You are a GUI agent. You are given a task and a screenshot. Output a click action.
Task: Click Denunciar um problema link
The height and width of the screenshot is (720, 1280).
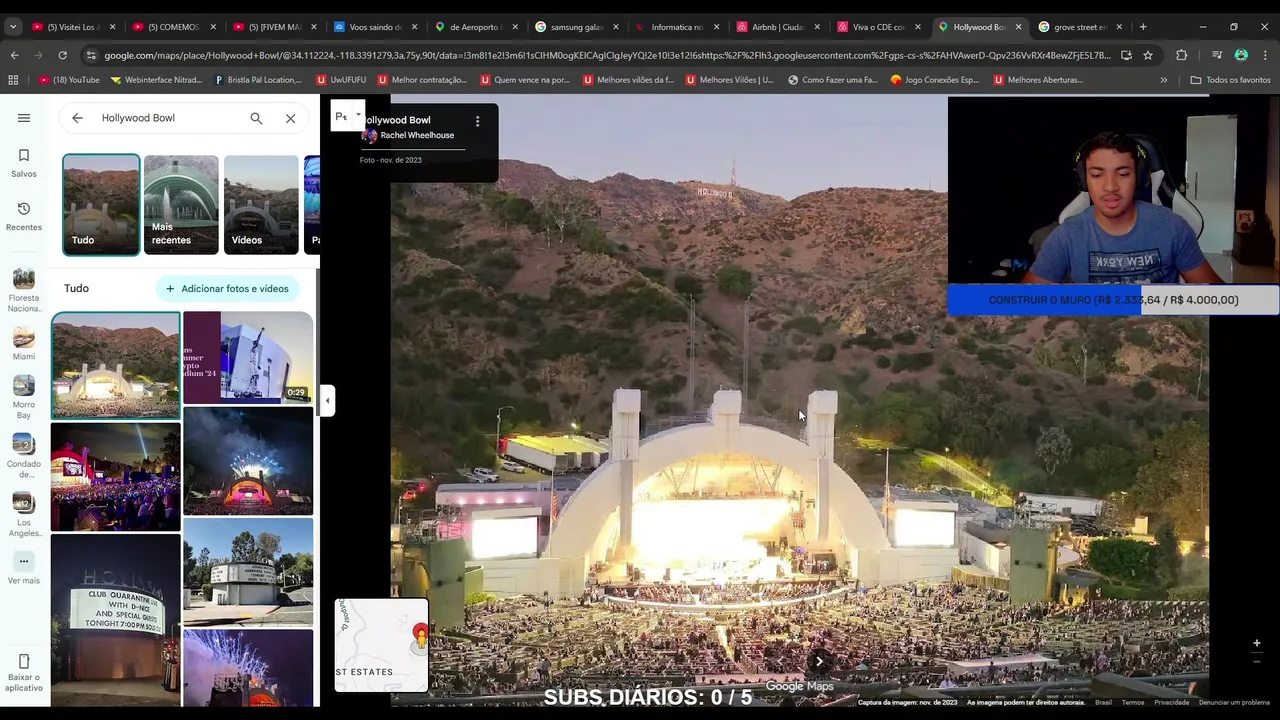[1234, 702]
